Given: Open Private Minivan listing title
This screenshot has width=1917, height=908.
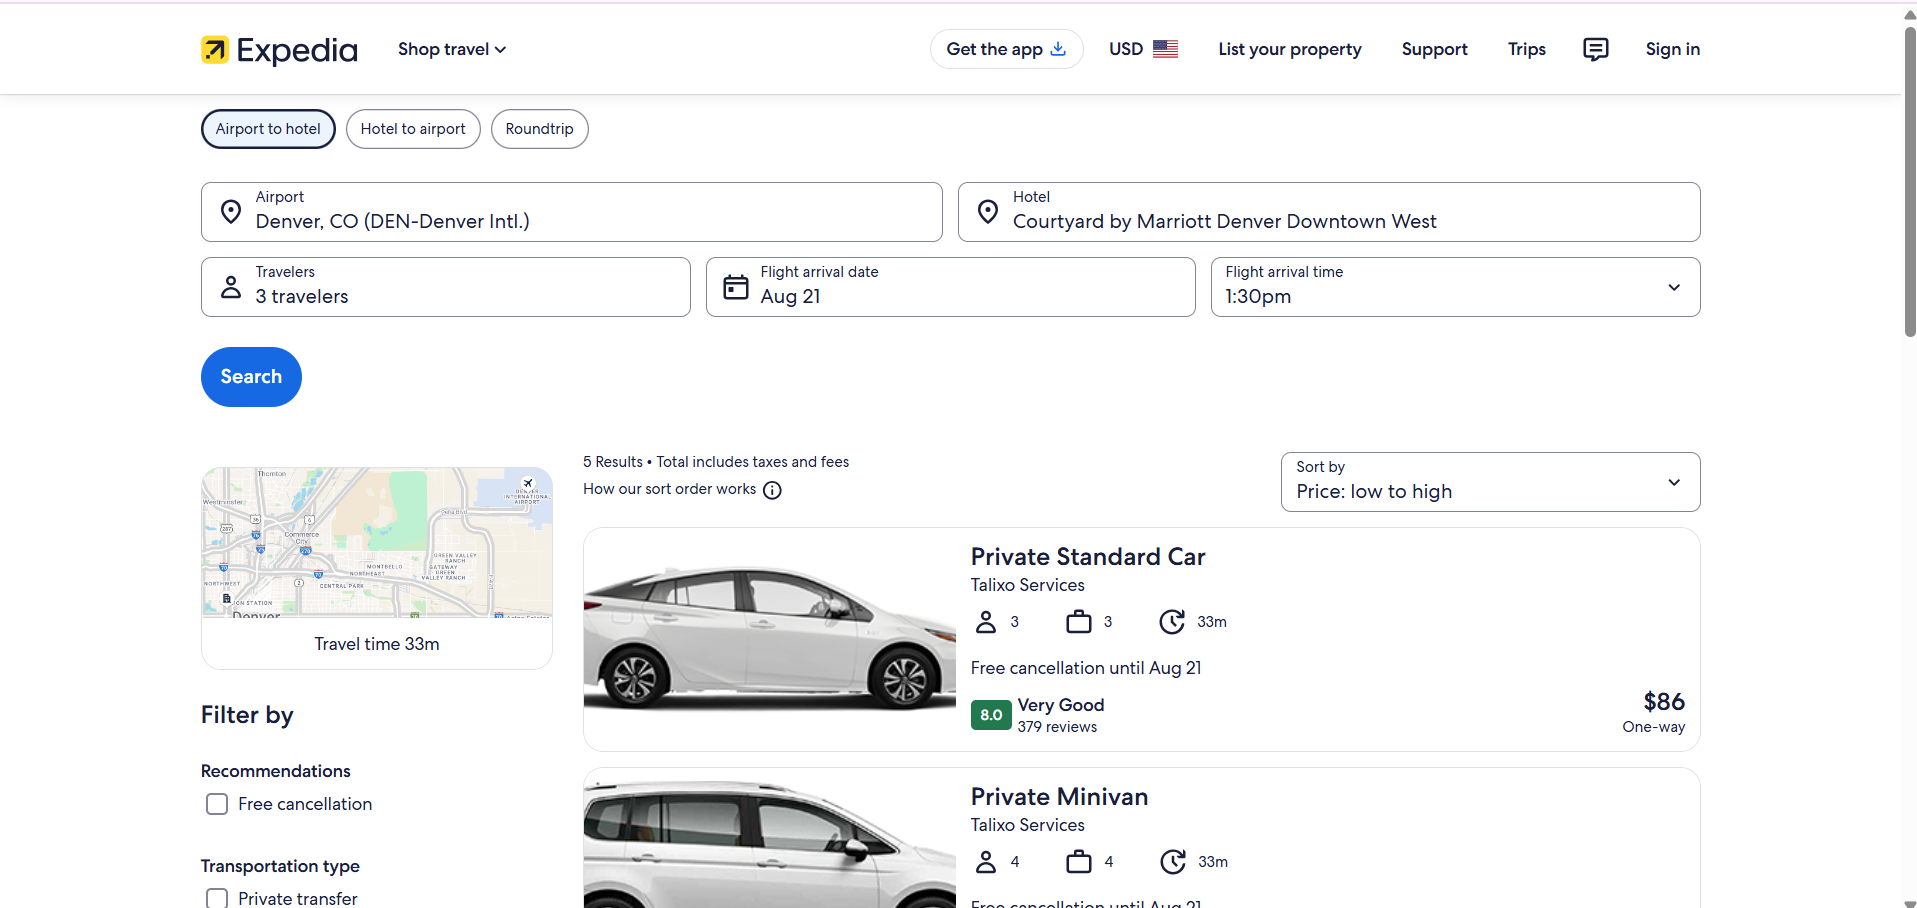Looking at the screenshot, I should [x=1059, y=797].
